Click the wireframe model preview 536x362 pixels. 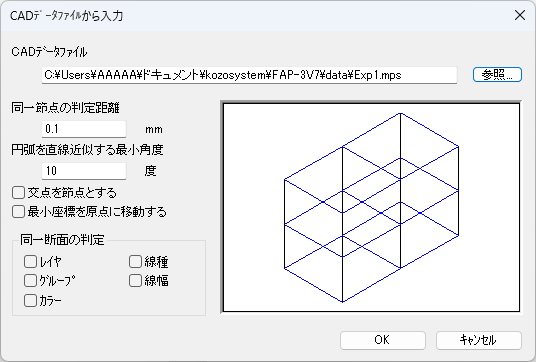click(x=371, y=207)
